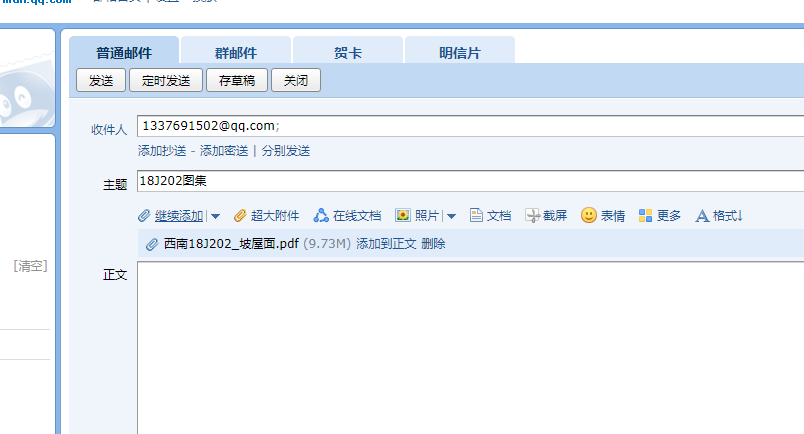Screen dimensions: 804x434
Task: Click the 照片 label
Action: click(x=427, y=216)
